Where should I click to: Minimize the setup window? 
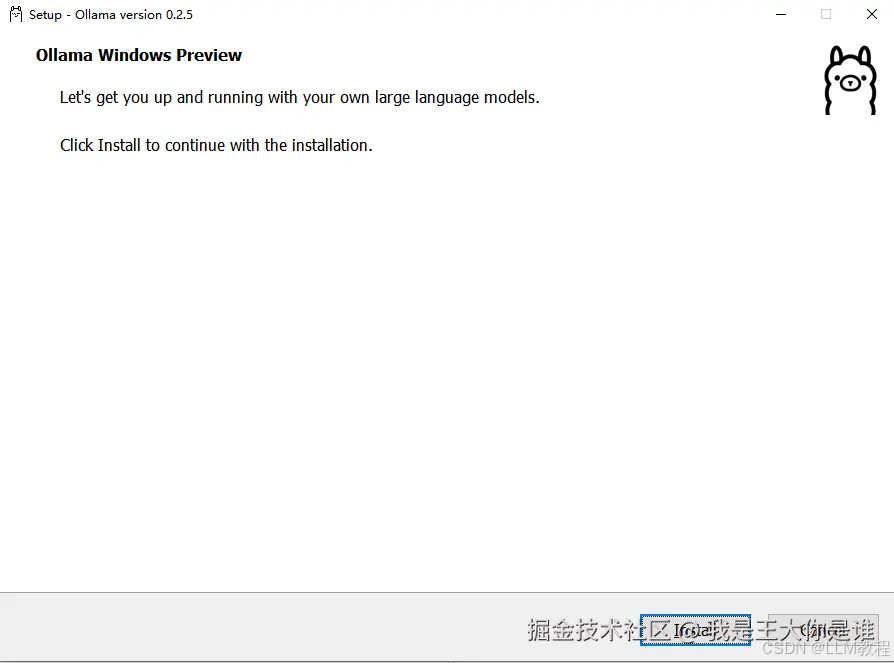(780, 14)
